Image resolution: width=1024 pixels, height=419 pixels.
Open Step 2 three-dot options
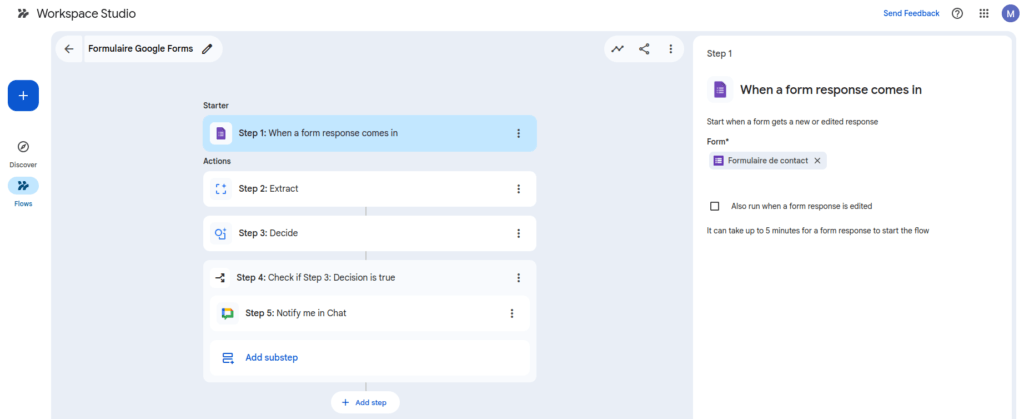(519, 189)
